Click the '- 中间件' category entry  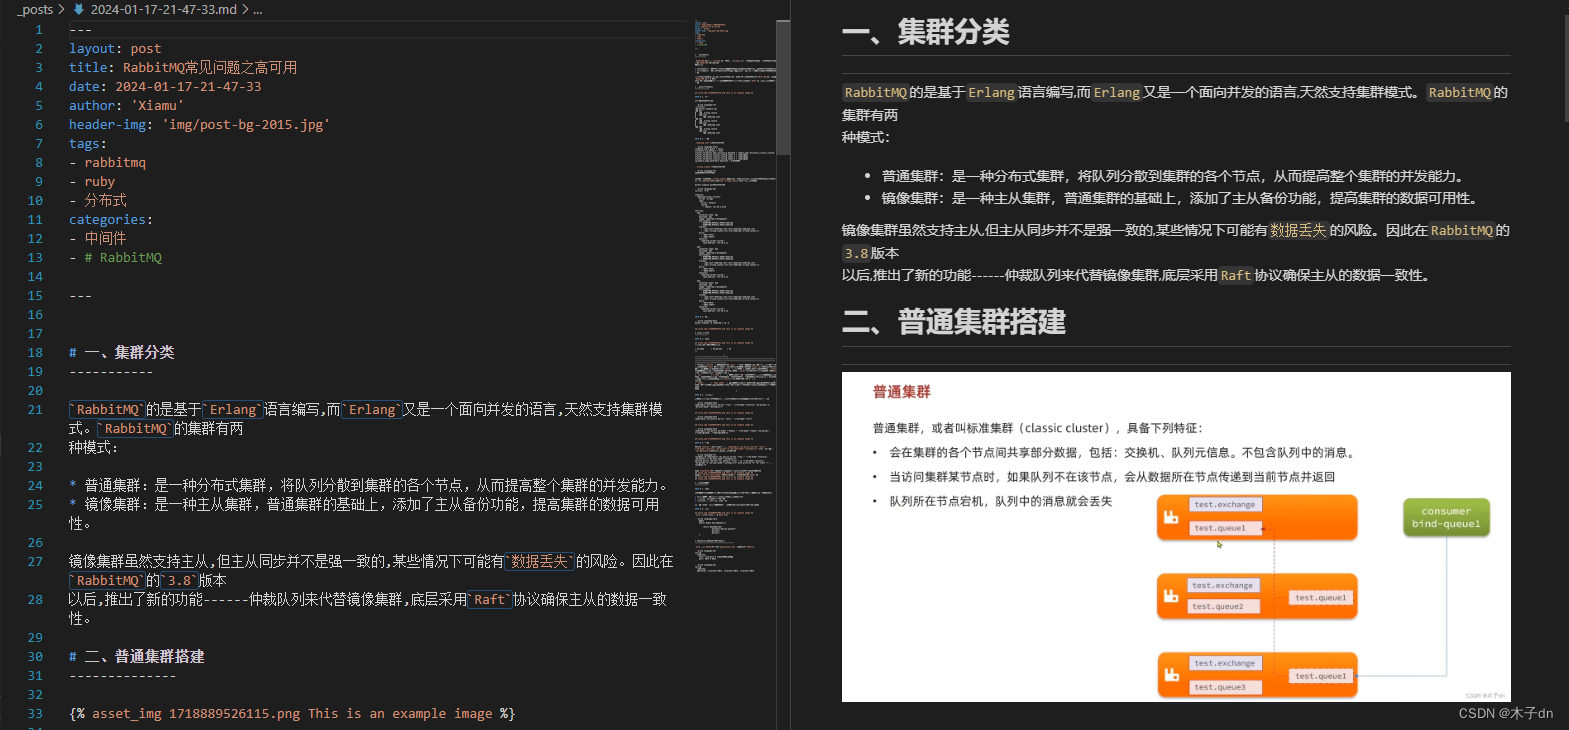(x=98, y=238)
